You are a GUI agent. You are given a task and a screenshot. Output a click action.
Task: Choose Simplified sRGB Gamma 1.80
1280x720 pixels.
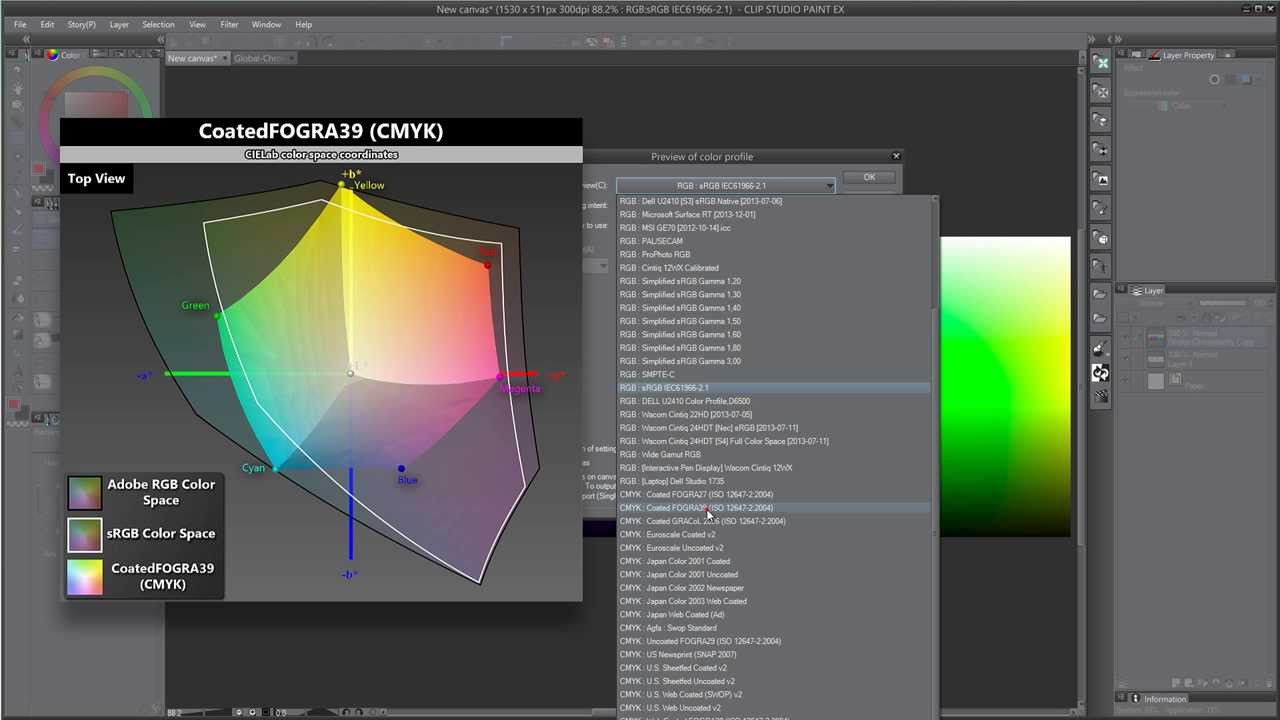point(774,348)
